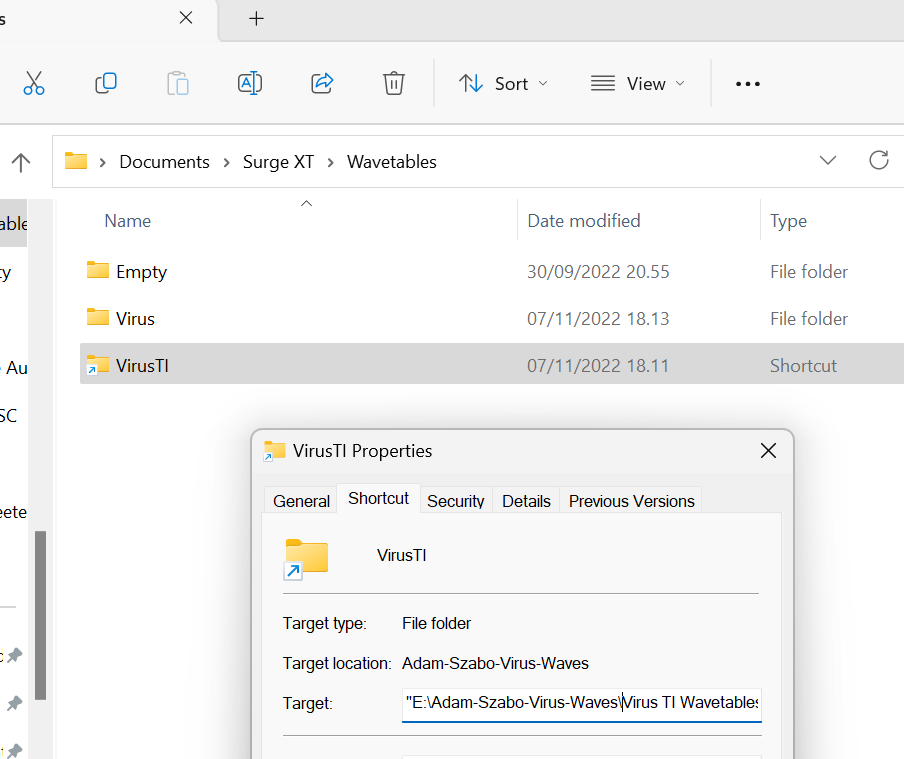This screenshot has width=904, height=759.
Task: Switch to the General tab
Action: [x=301, y=501]
